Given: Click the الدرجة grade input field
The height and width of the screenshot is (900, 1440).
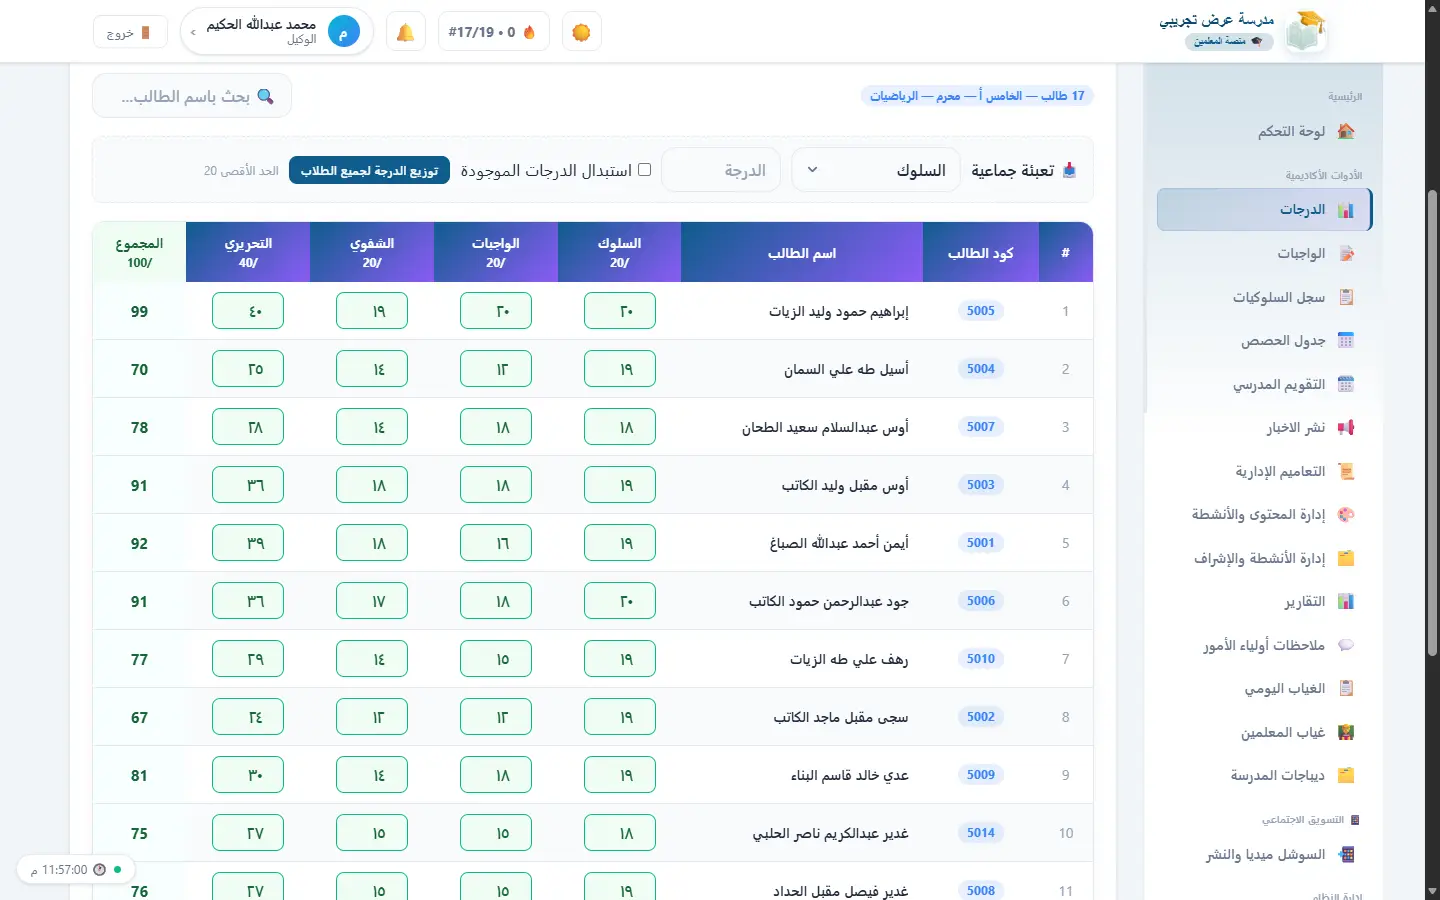Looking at the screenshot, I should 721,170.
